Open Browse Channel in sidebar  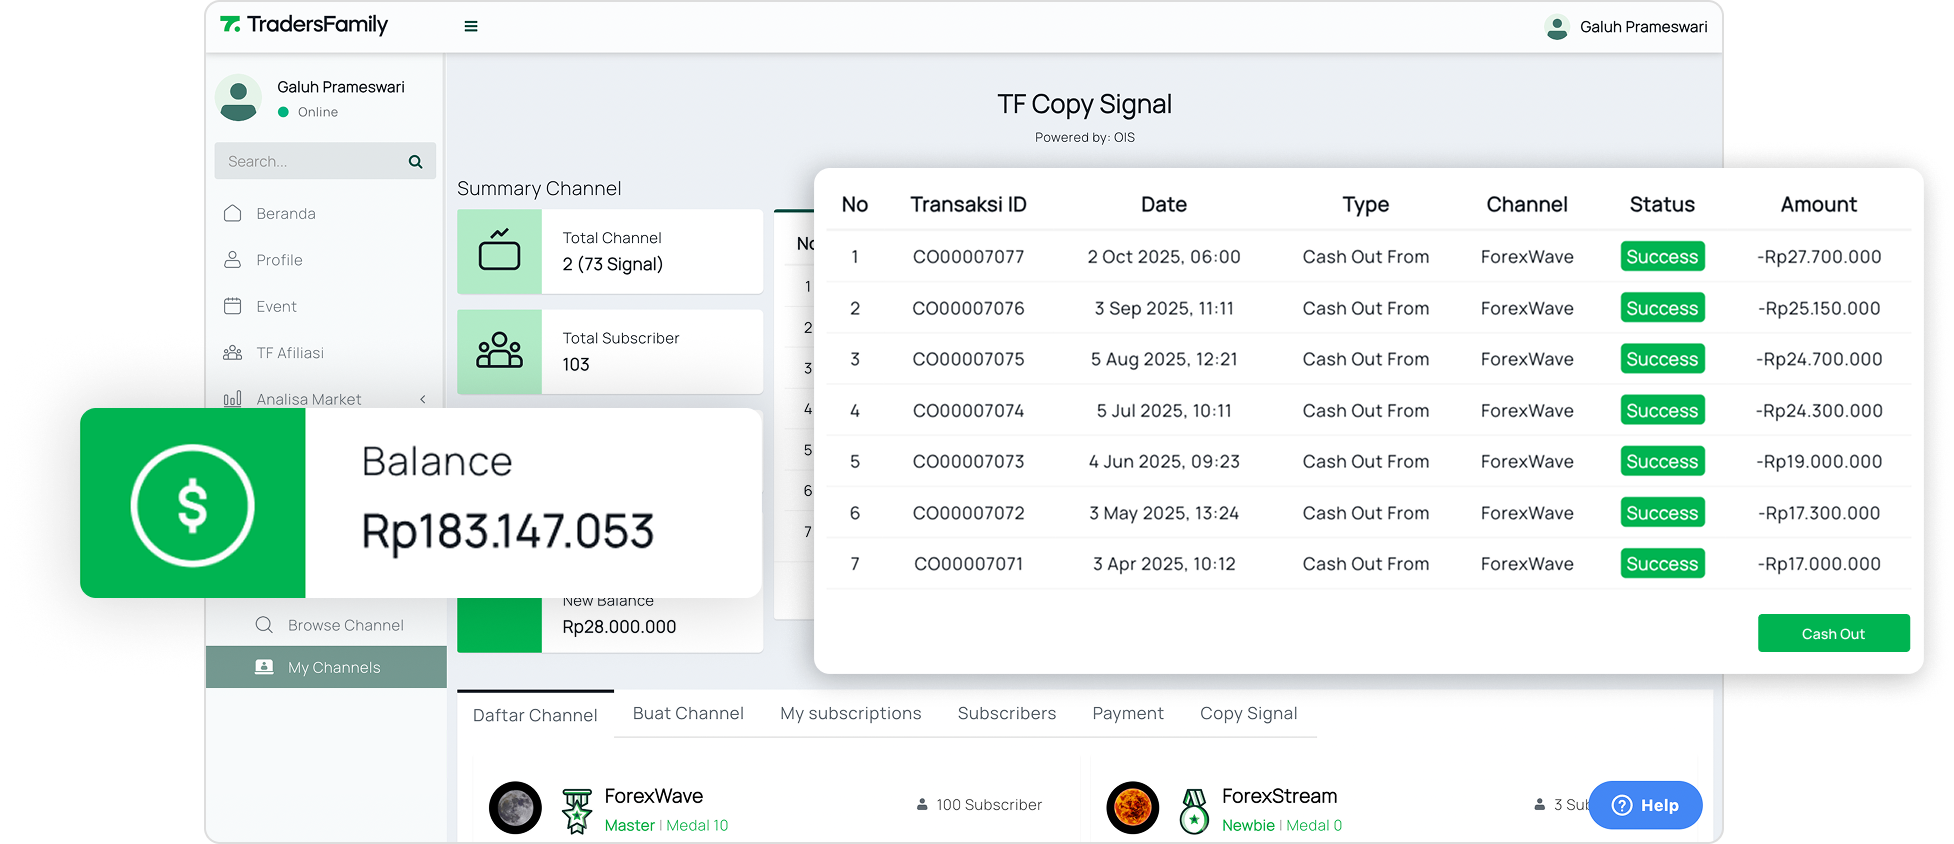346,625
